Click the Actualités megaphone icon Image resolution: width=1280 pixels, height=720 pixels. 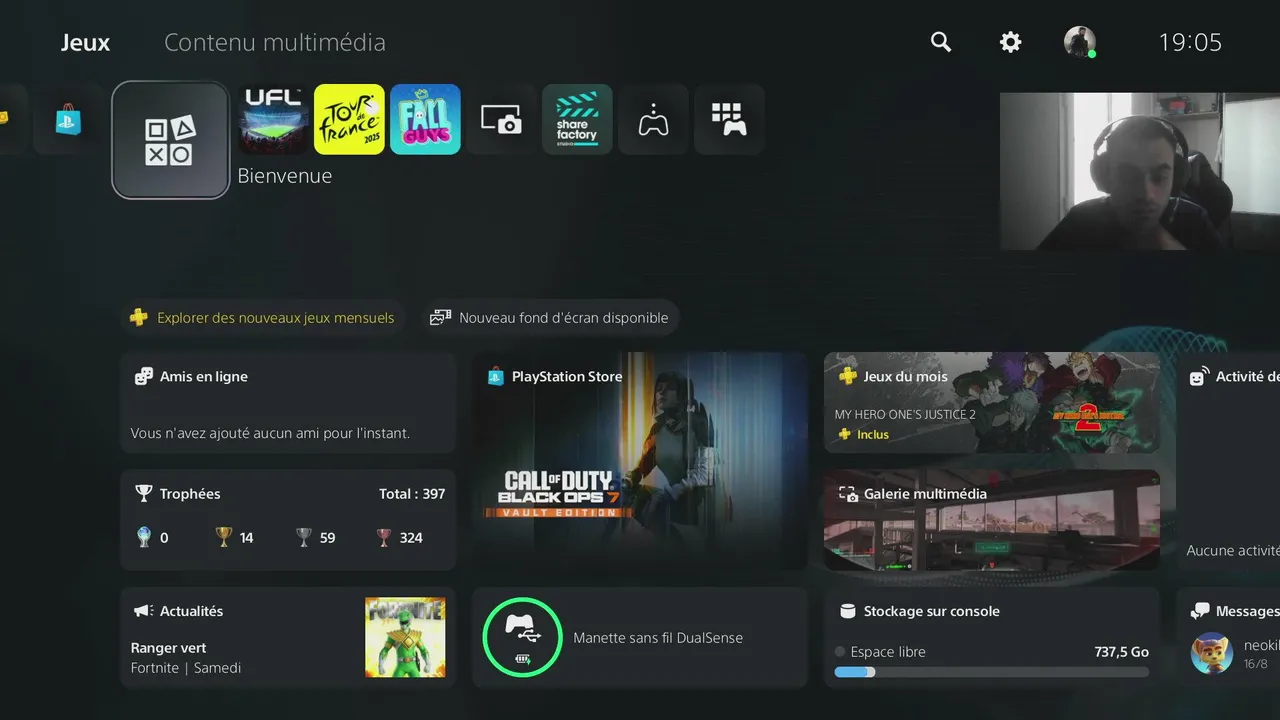click(x=144, y=611)
